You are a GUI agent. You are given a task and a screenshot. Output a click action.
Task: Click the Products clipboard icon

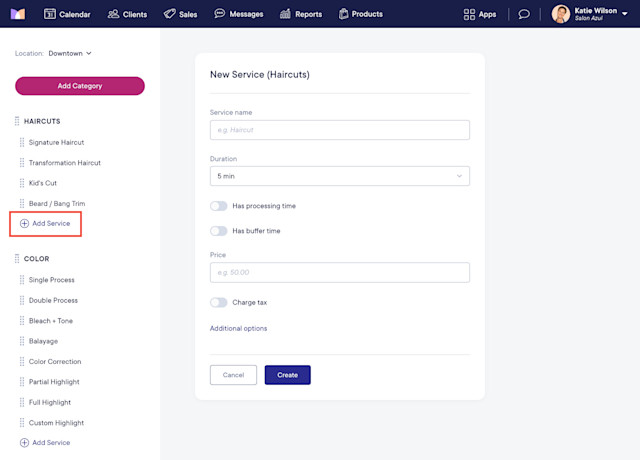click(x=344, y=14)
